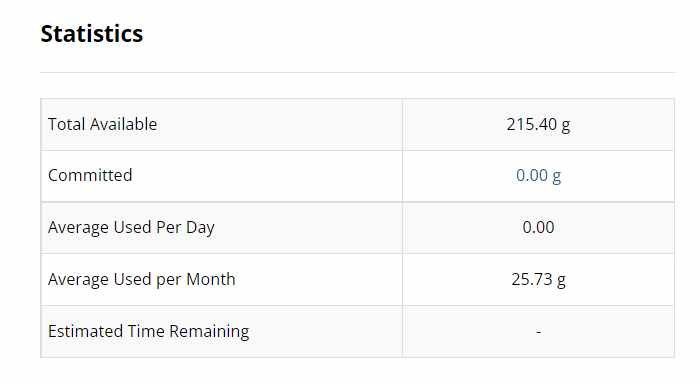Select the word Day in the third row
Screen dimensions: 700x384
pyautogui.click(x=200, y=228)
